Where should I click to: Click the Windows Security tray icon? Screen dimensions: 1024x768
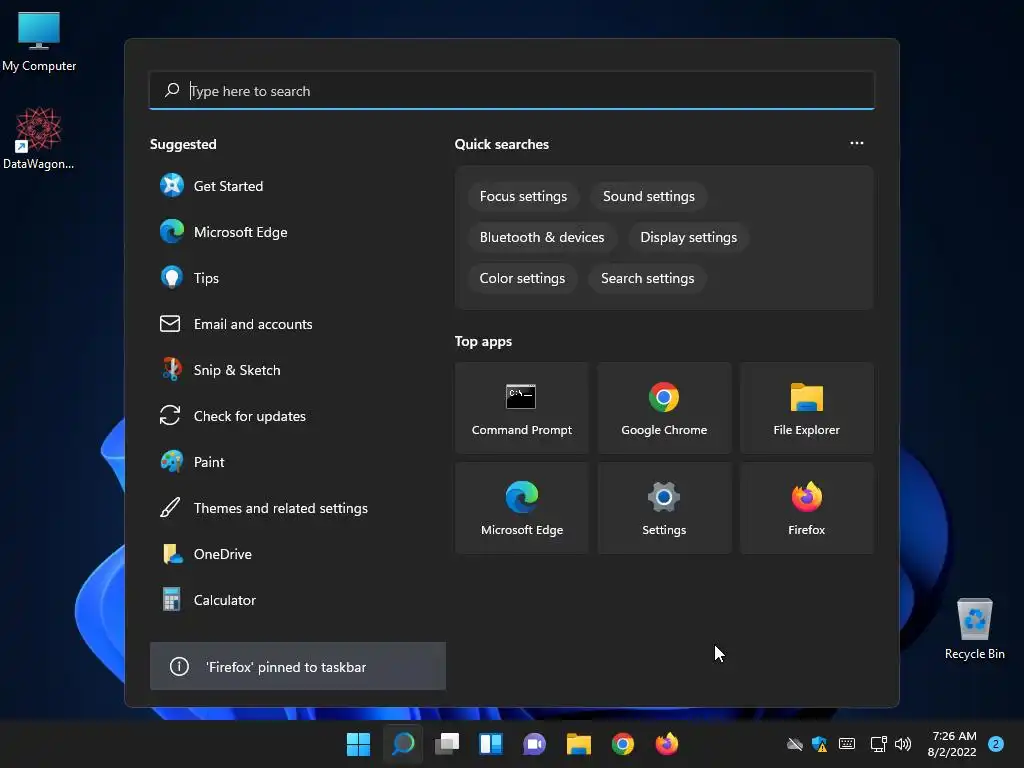point(819,744)
